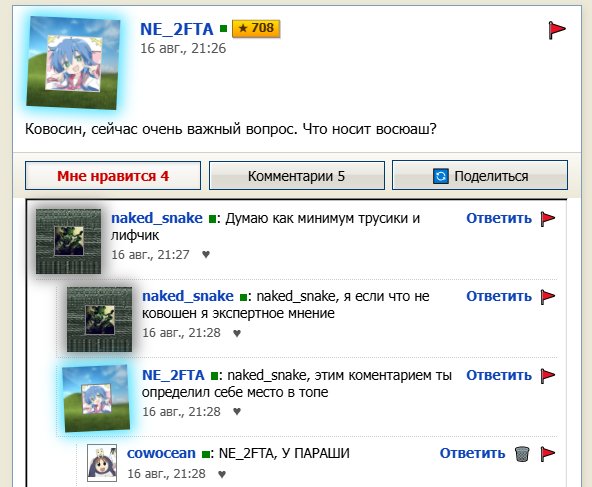Click cowocean comment text У ПАРАШИ
The height and width of the screenshot is (487, 592).
click(x=316, y=453)
